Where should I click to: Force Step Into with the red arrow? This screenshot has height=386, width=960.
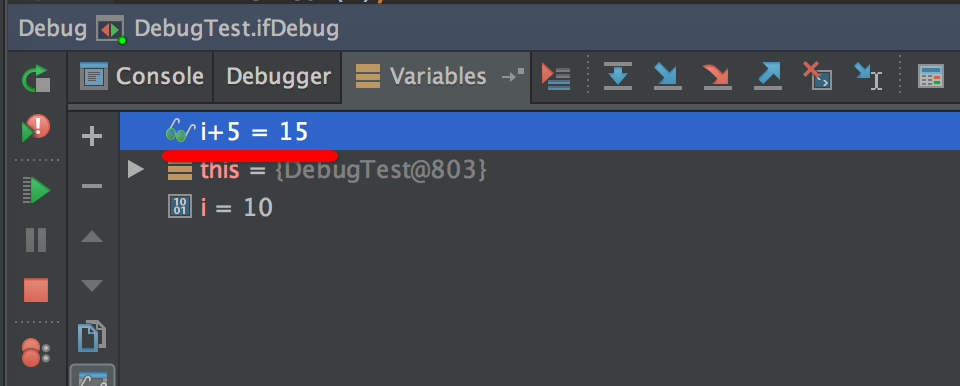click(718, 76)
